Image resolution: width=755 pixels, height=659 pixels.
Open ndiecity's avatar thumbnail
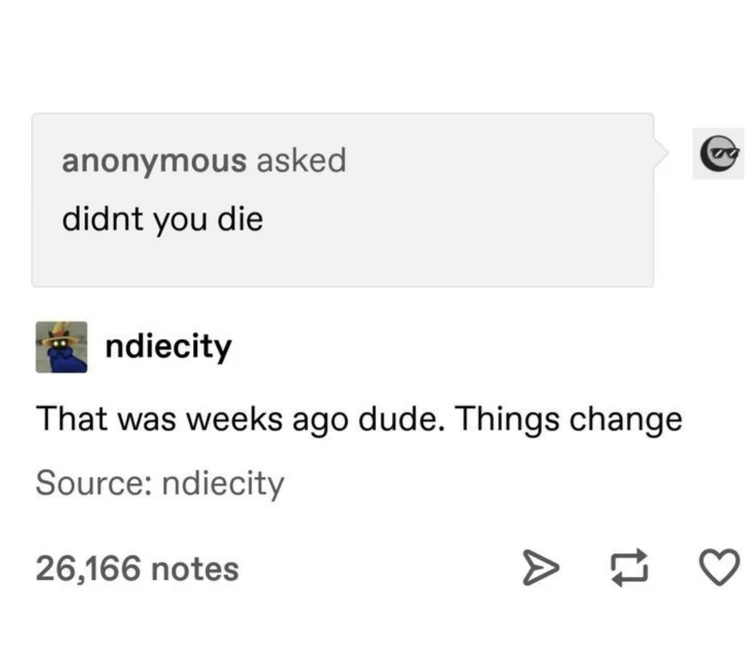[61, 347]
